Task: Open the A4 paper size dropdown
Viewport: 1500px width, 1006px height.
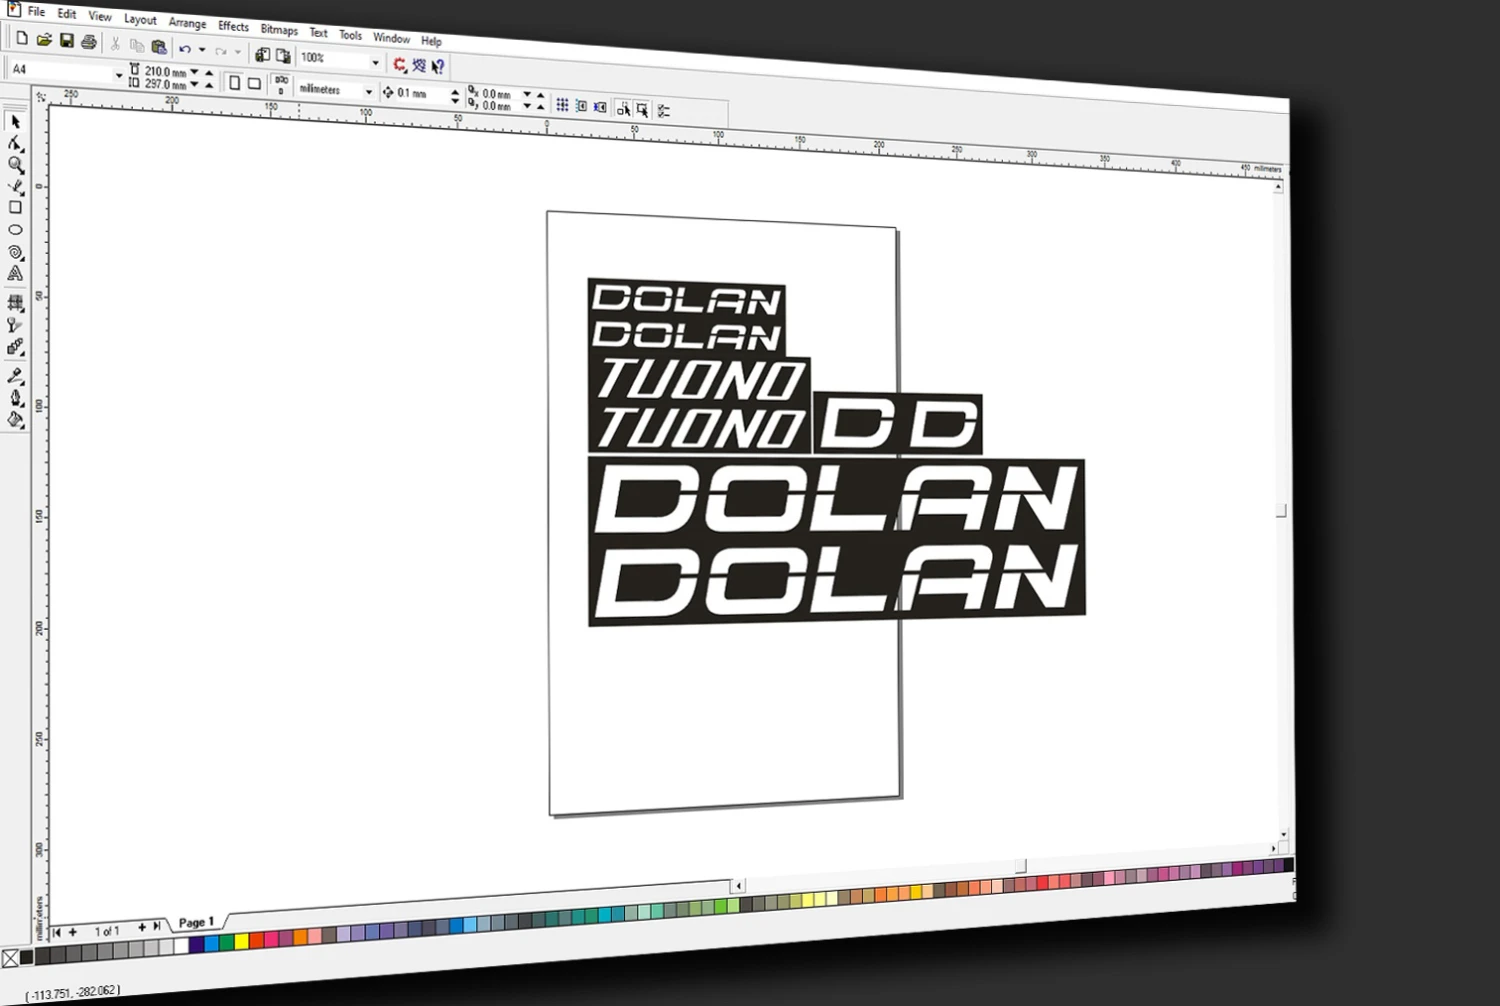Action: pos(119,75)
